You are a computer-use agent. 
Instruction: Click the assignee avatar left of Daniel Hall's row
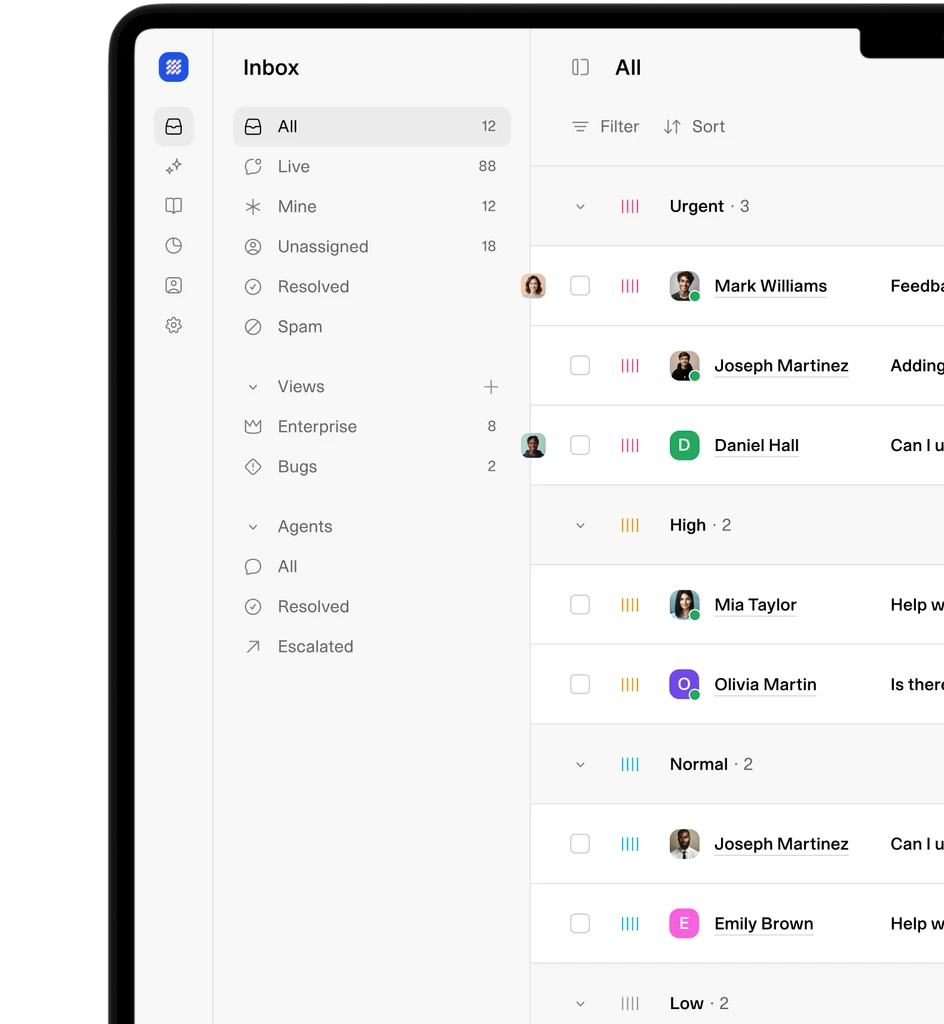533,445
